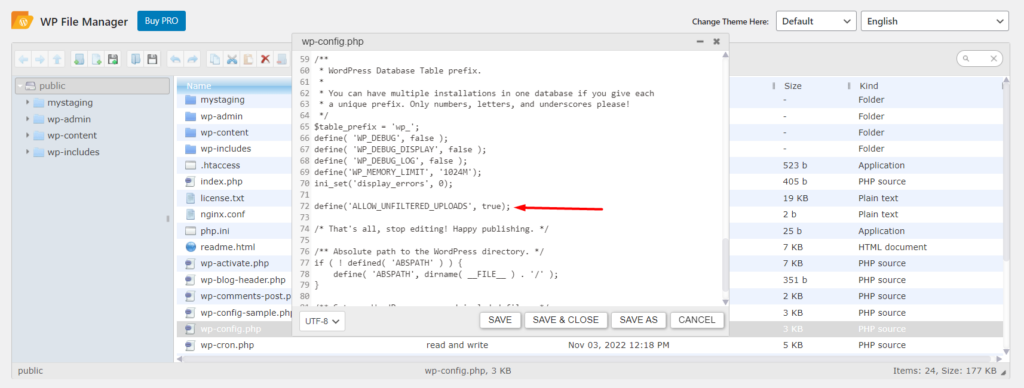The image size is (1024, 388).
Task: Minimize the wp-config.php editor dialog
Action: (700, 41)
